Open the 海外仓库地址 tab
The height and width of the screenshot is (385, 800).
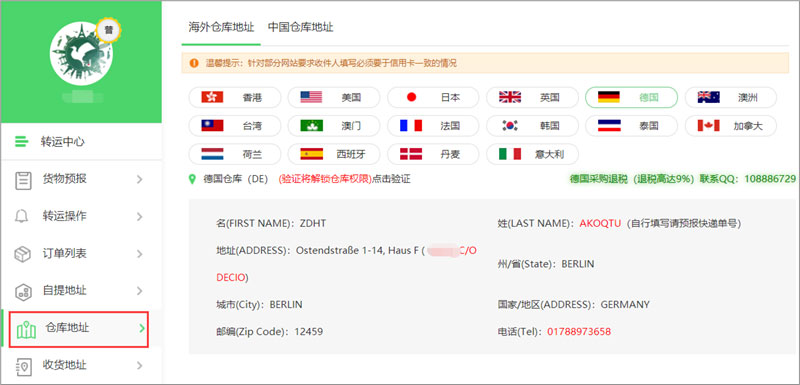tap(221, 27)
